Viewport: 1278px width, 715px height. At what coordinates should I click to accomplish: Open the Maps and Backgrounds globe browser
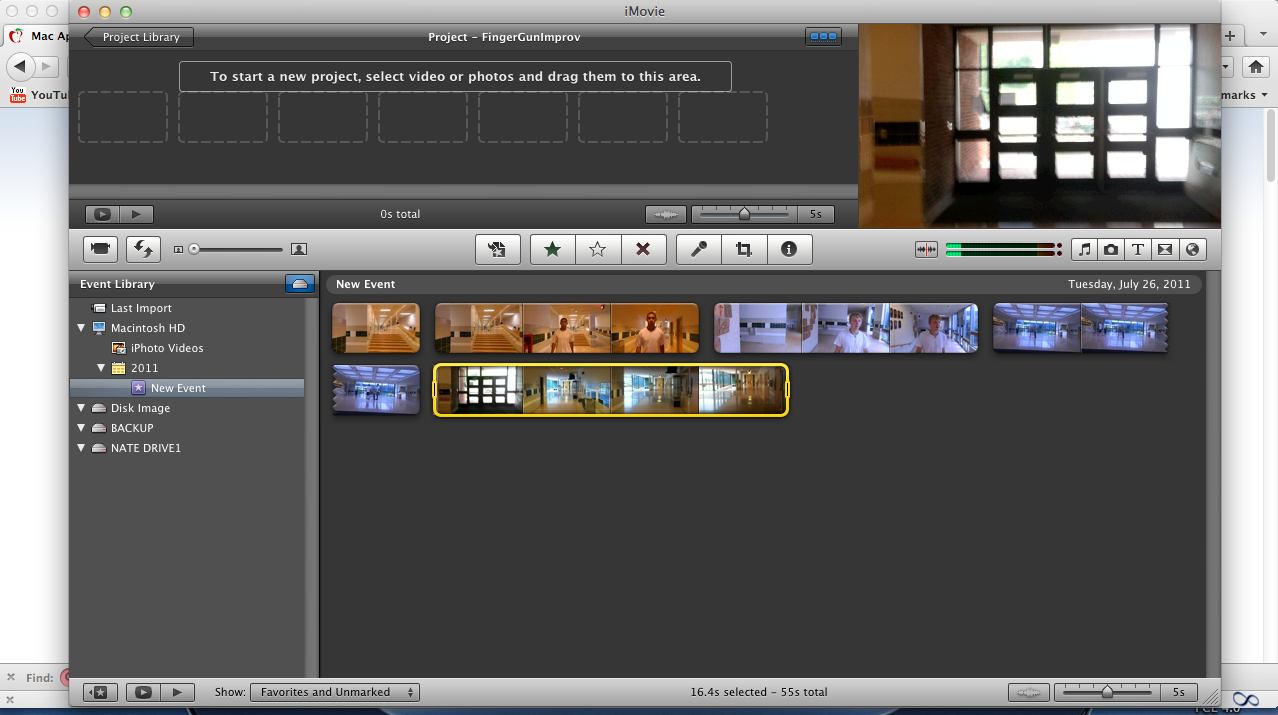coord(1192,249)
